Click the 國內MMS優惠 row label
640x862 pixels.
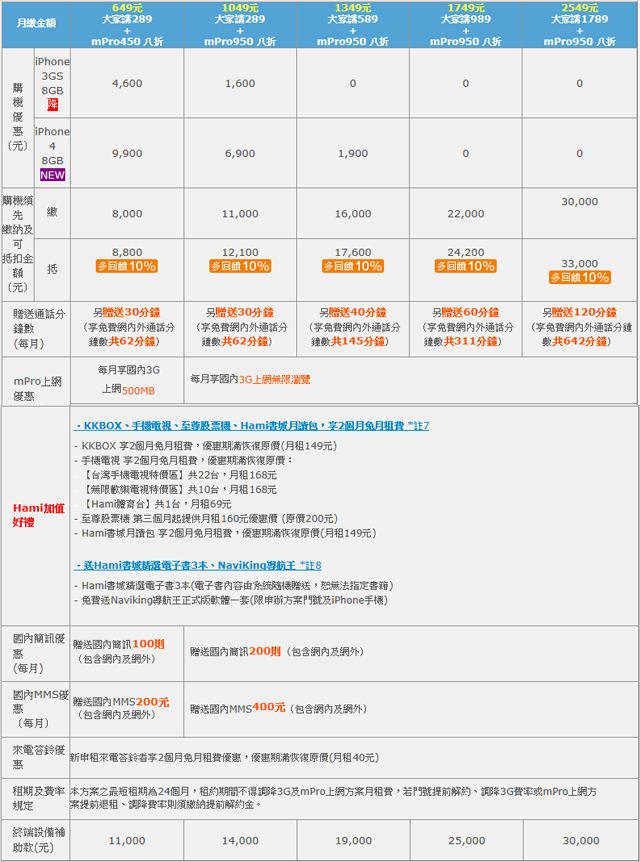tap(41, 709)
